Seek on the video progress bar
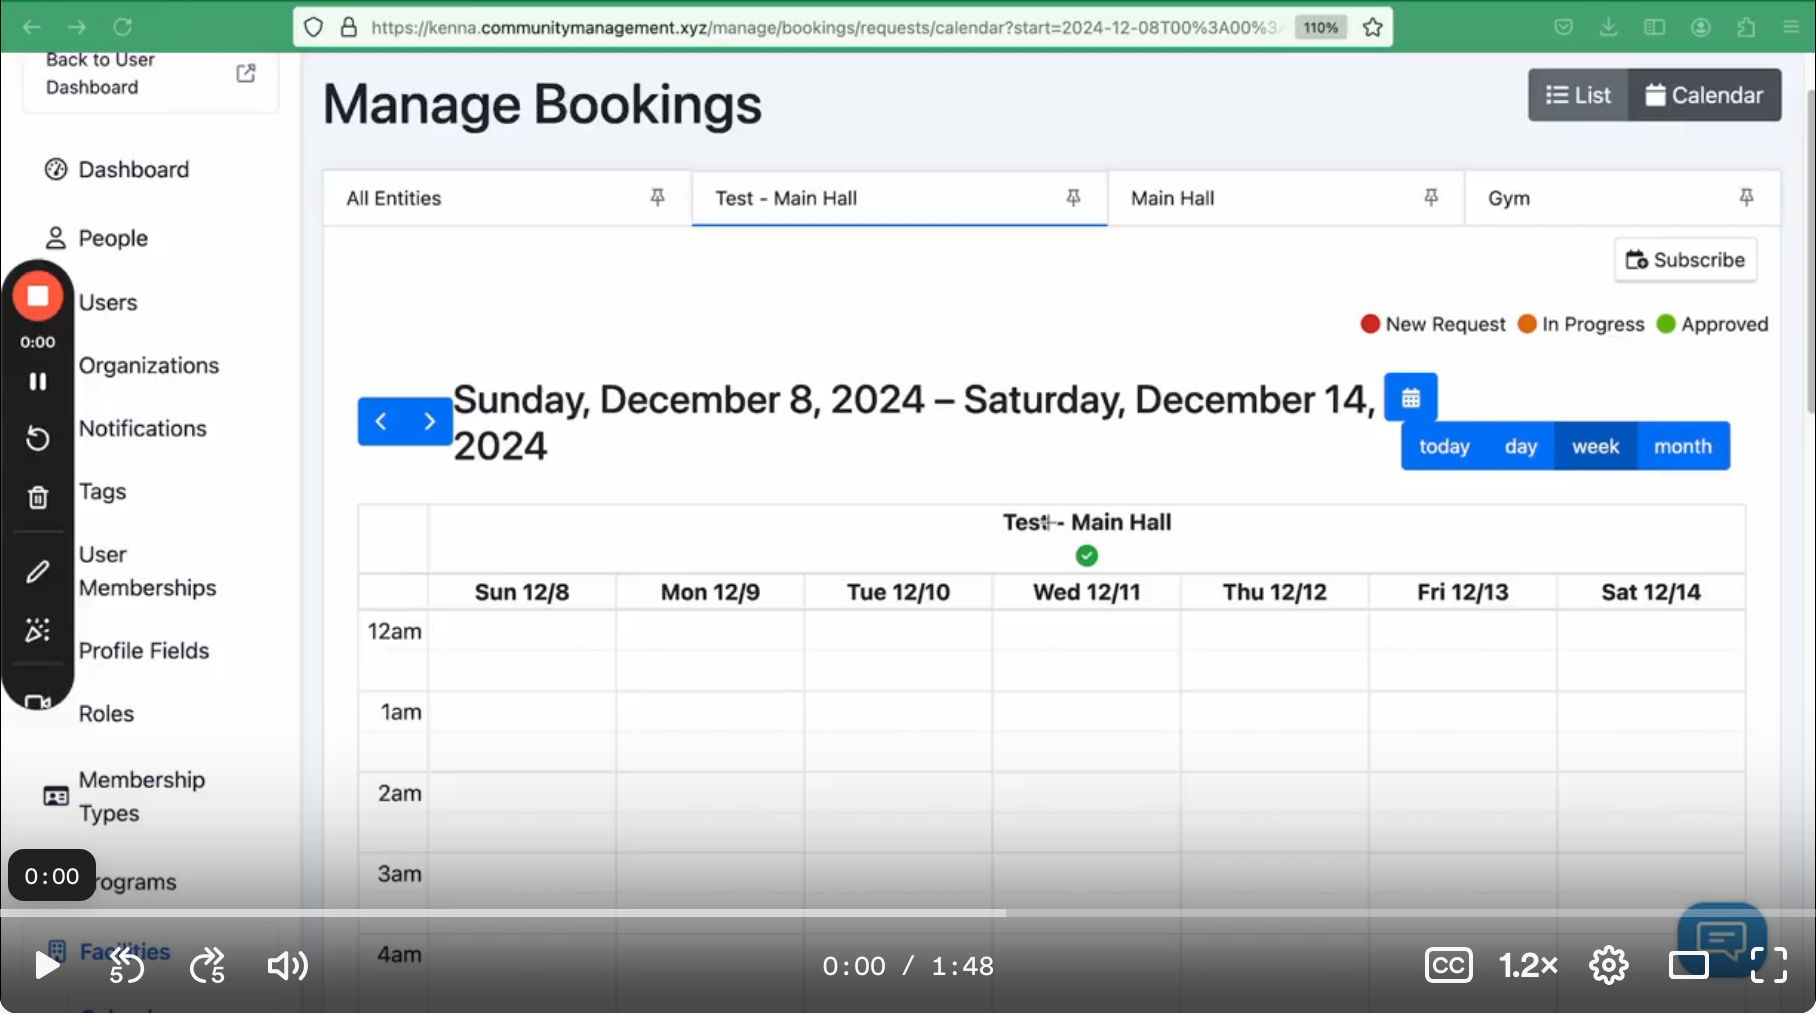Image resolution: width=1816 pixels, height=1014 pixels. [908, 913]
